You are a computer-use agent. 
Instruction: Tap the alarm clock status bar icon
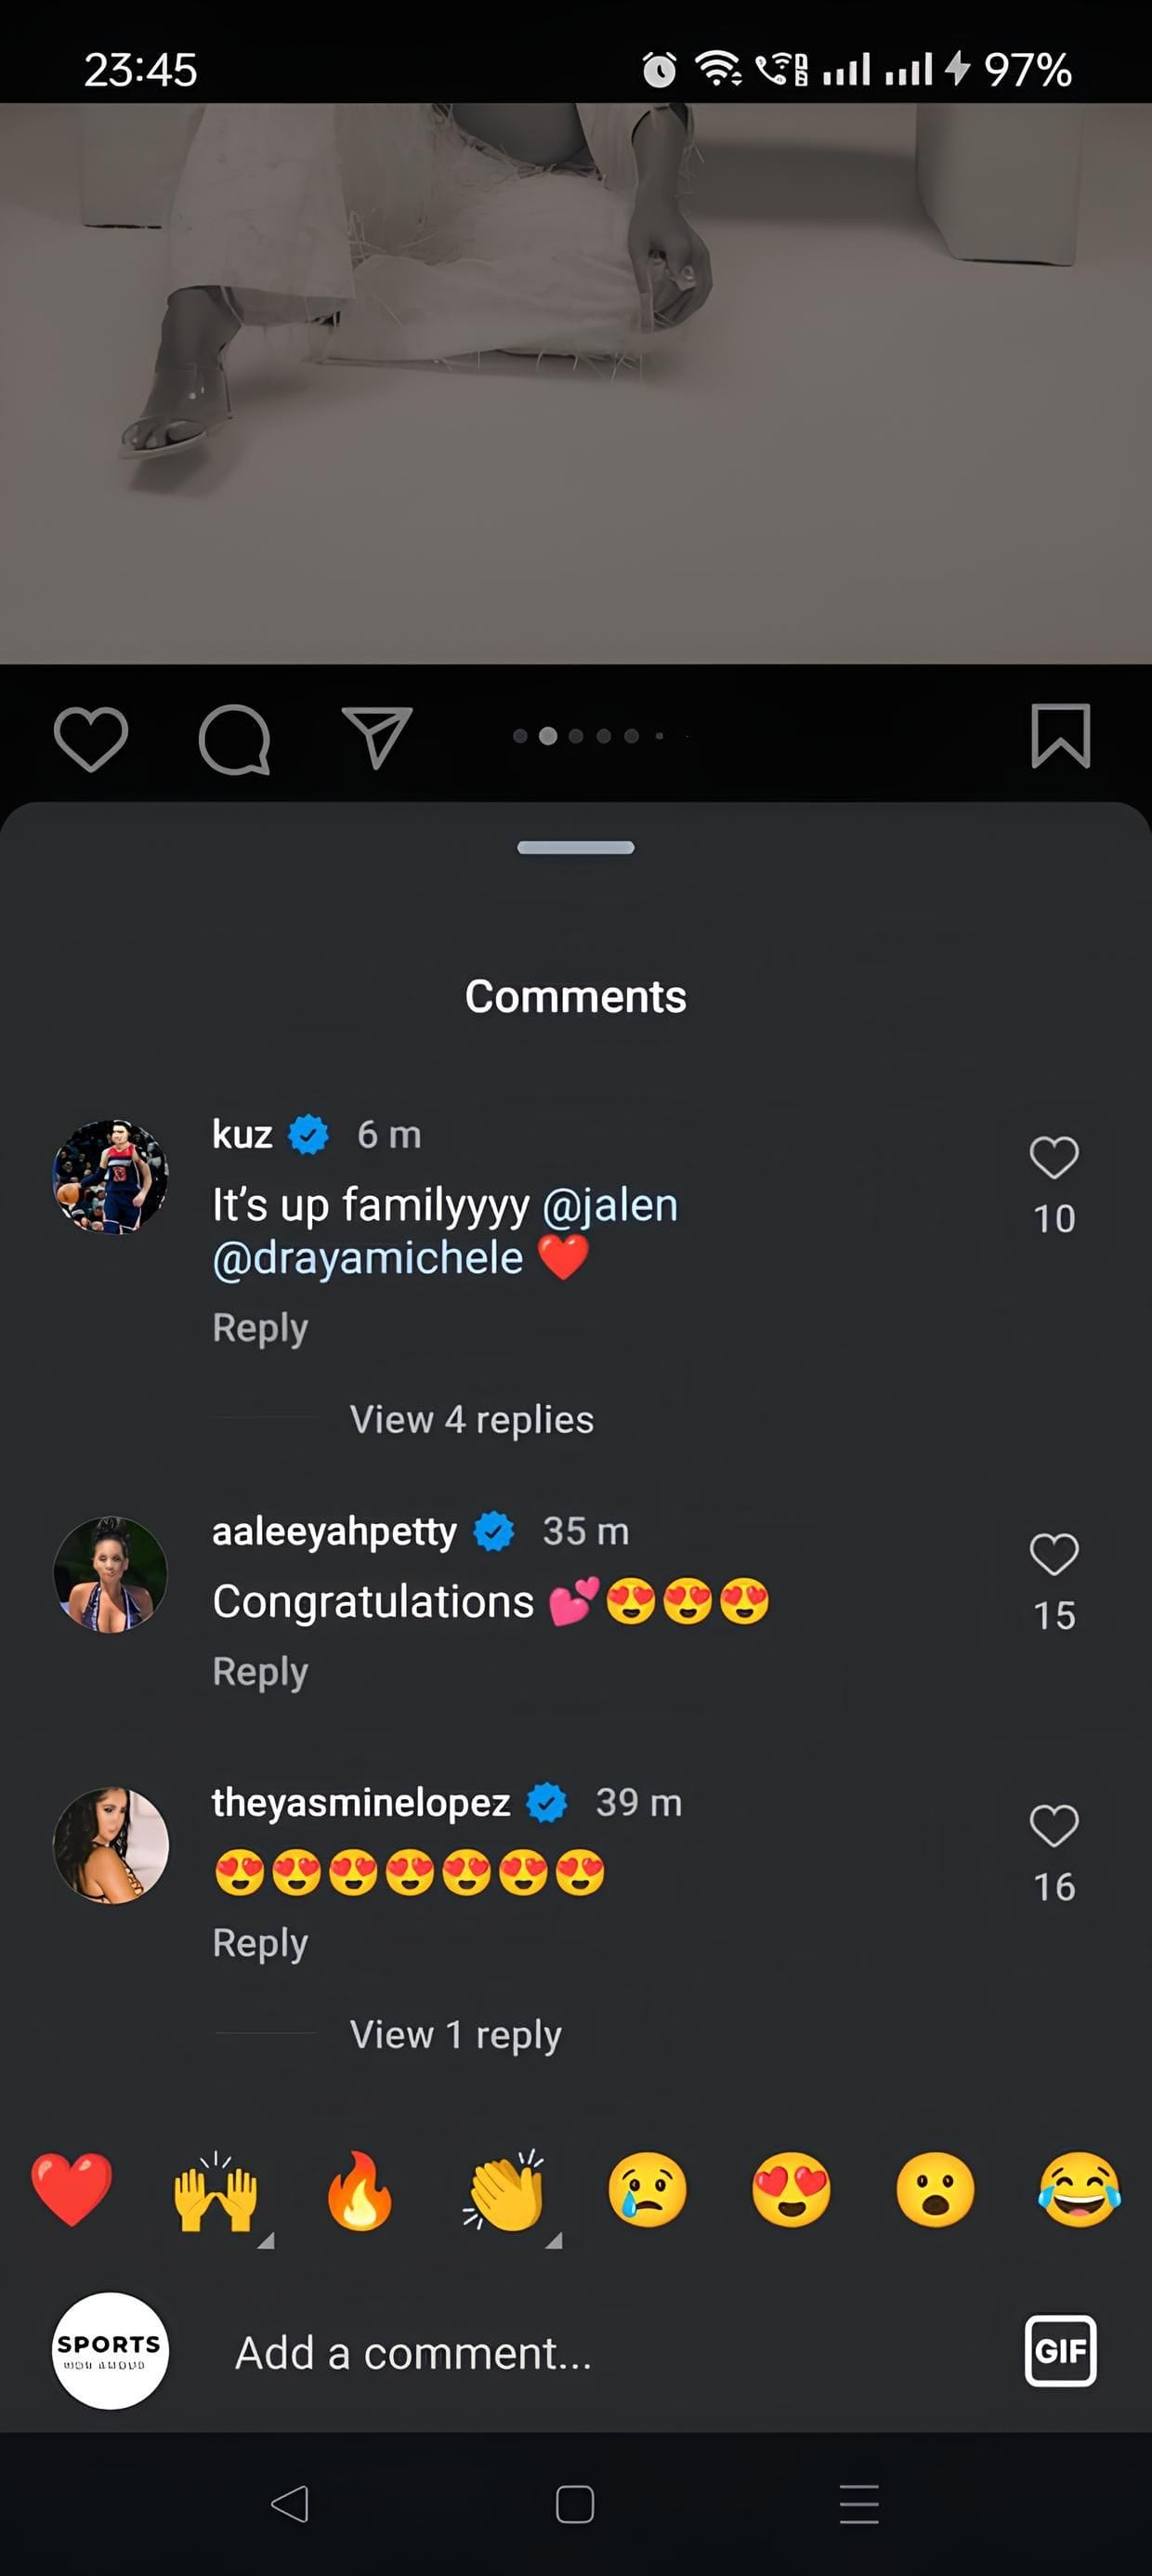tap(658, 67)
